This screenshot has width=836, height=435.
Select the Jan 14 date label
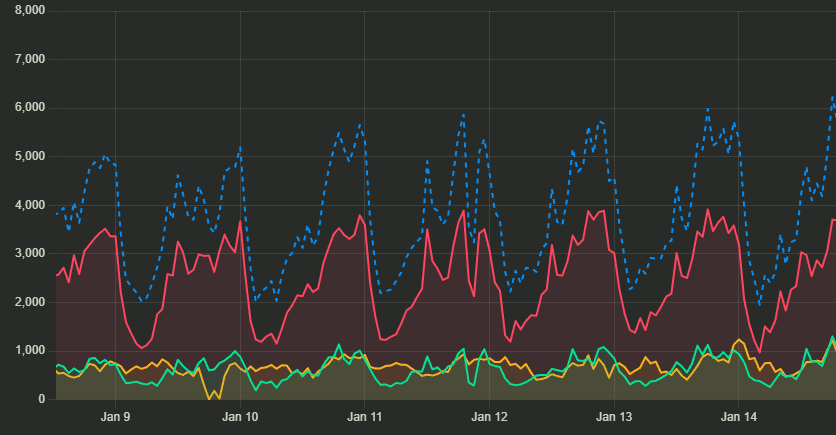[x=737, y=415]
